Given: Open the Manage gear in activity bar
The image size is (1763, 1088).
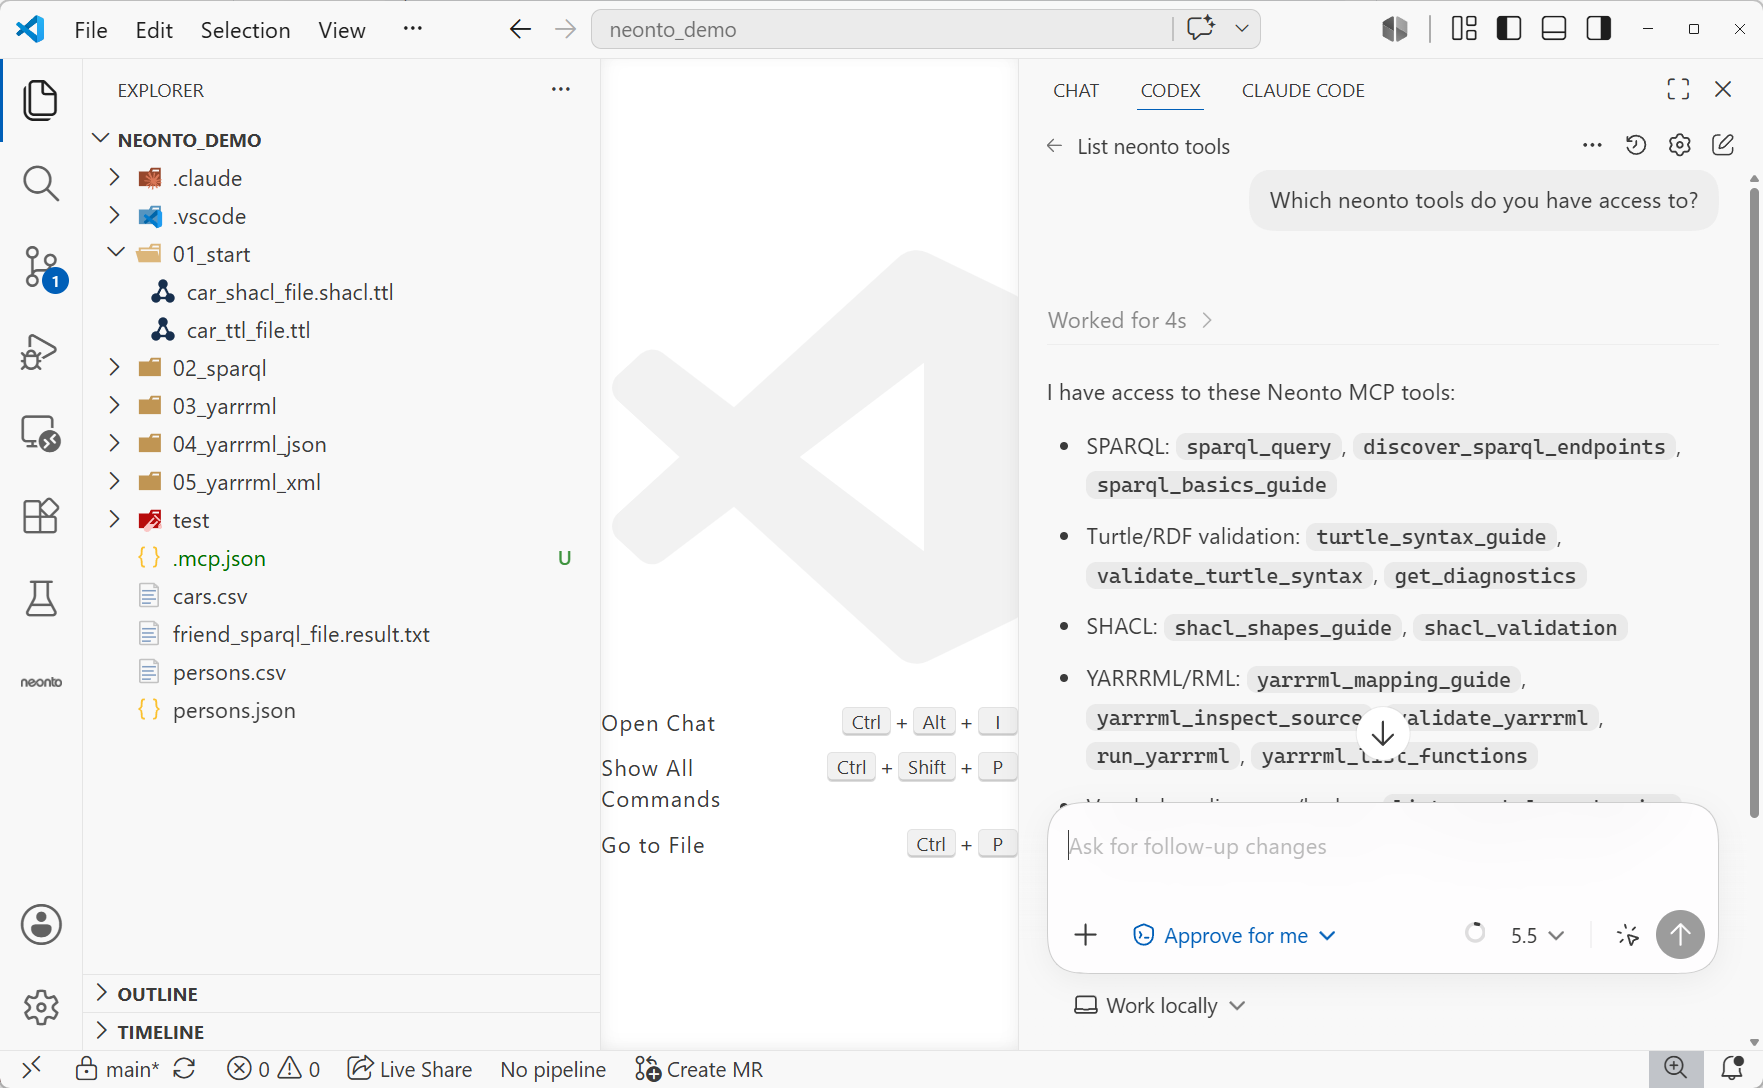Looking at the screenshot, I should tap(41, 1007).
